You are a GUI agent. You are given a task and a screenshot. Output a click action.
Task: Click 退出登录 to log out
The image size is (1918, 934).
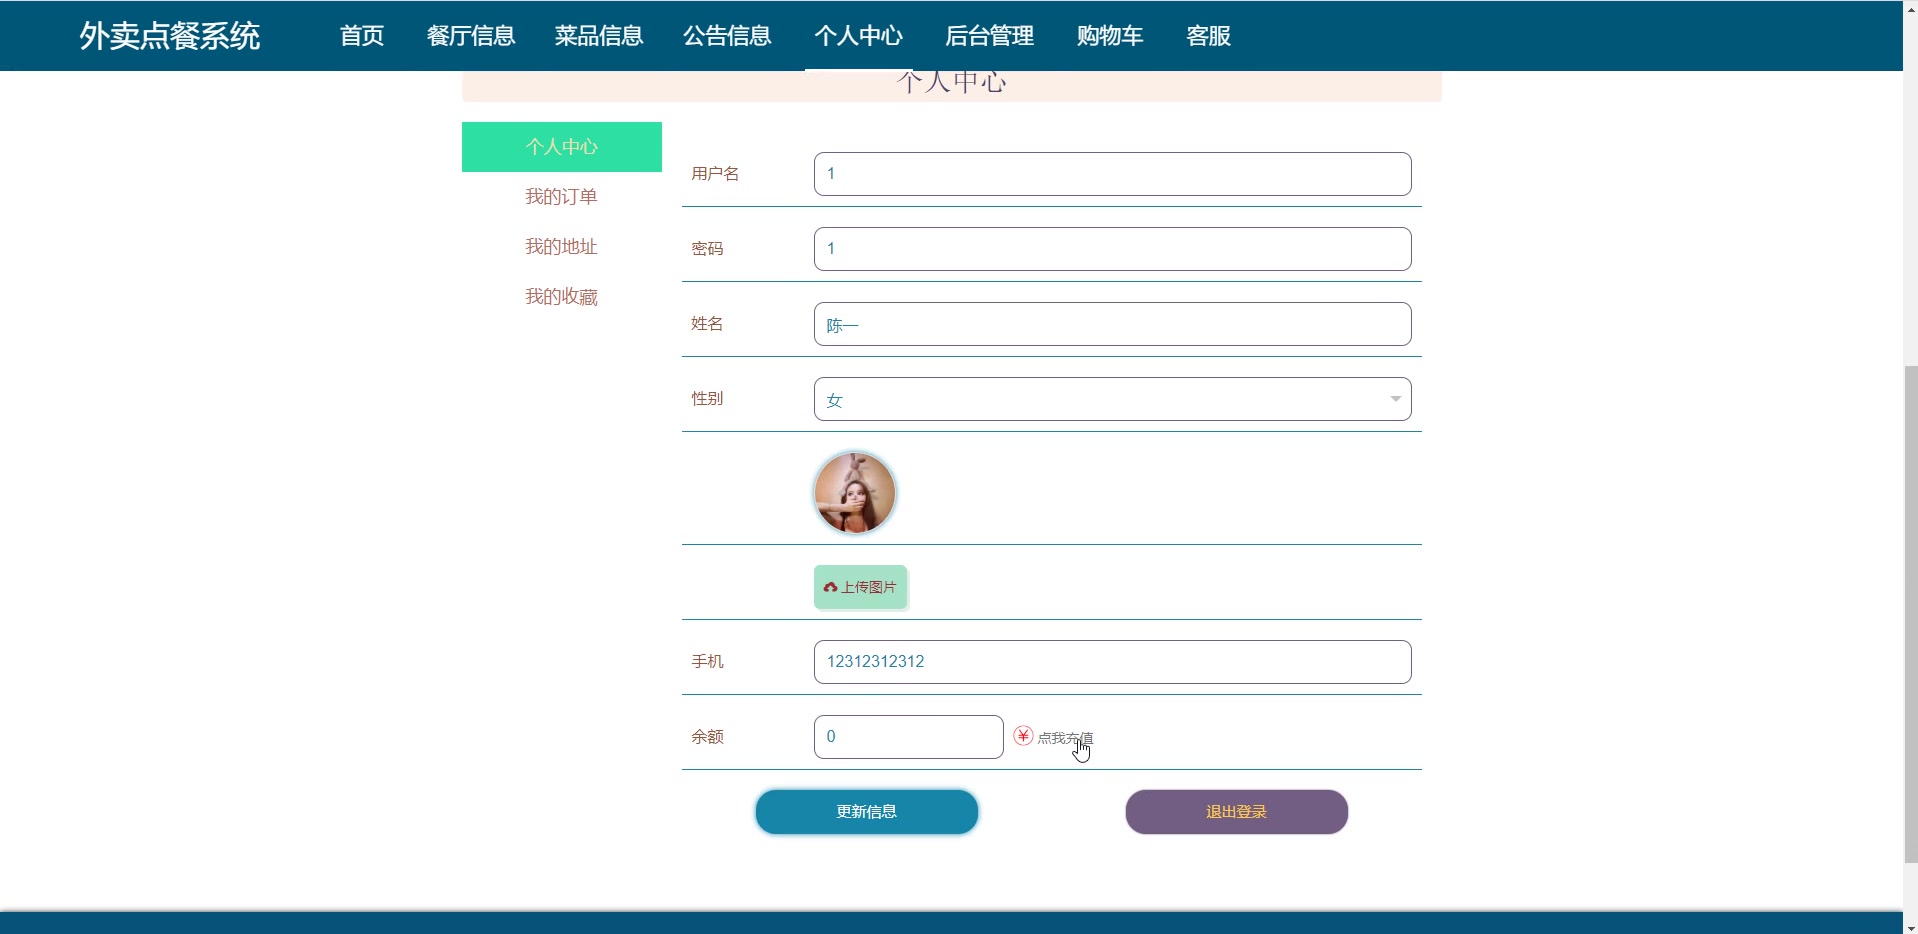[1236, 811]
